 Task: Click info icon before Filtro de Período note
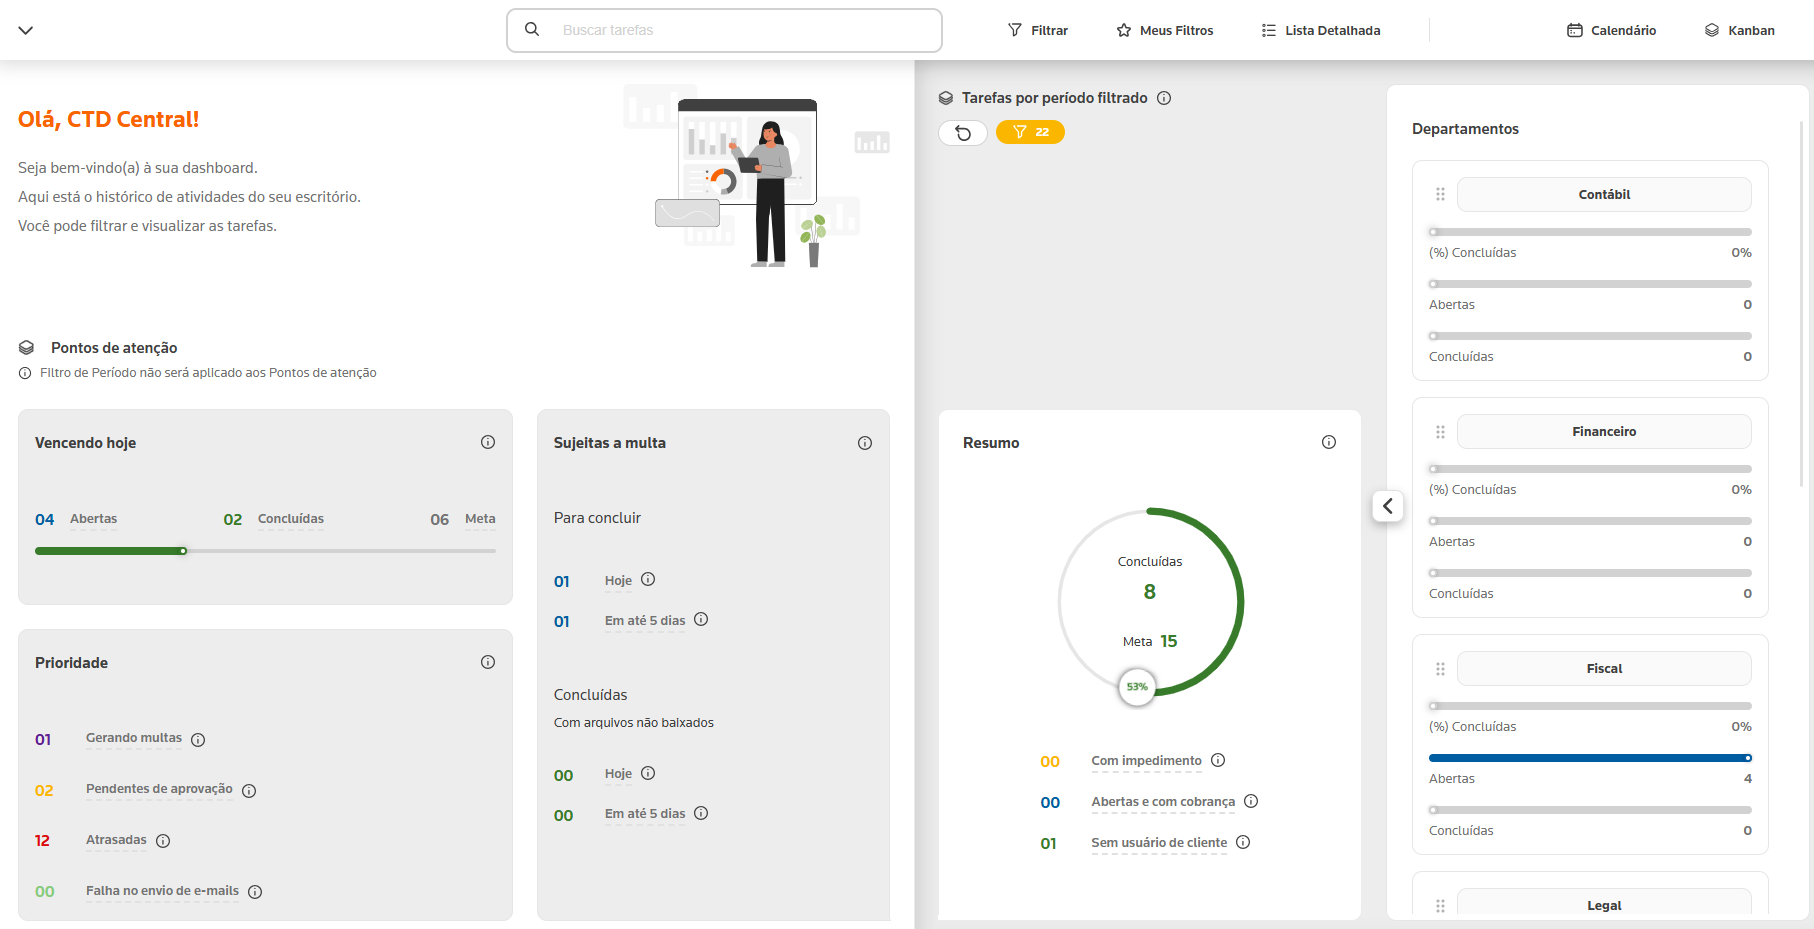pyautogui.click(x=25, y=373)
